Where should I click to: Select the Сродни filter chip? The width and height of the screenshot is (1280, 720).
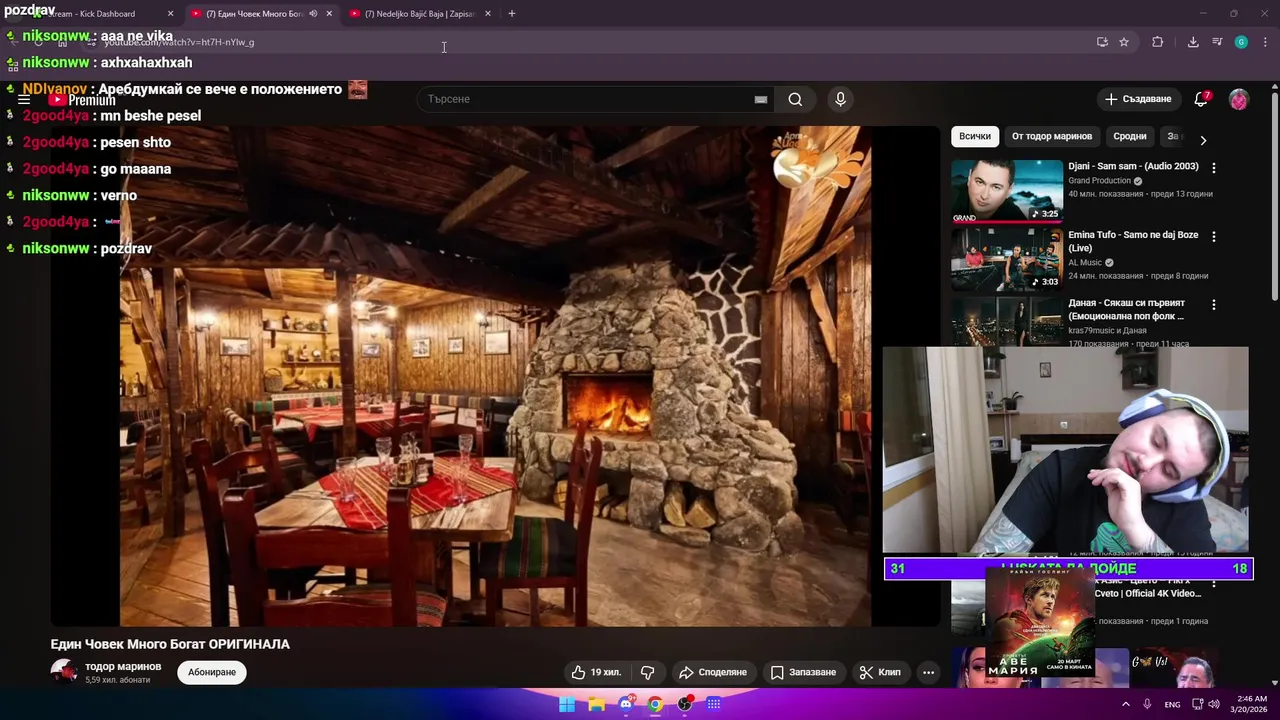point(1130,136)
